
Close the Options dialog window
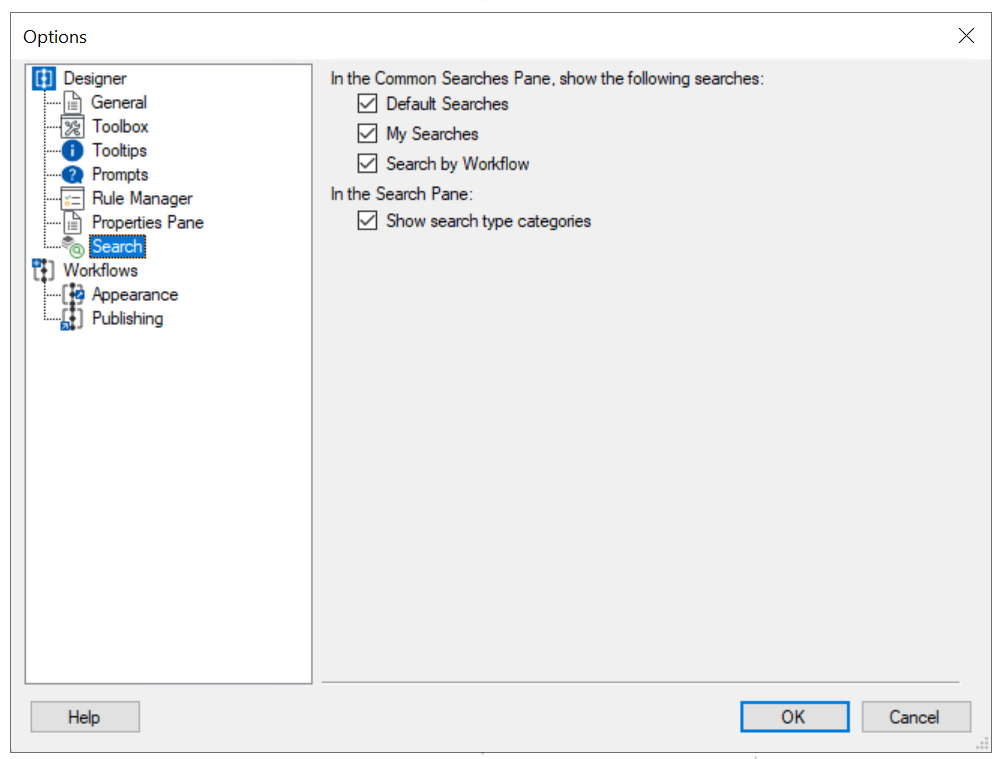pos(966,36)
